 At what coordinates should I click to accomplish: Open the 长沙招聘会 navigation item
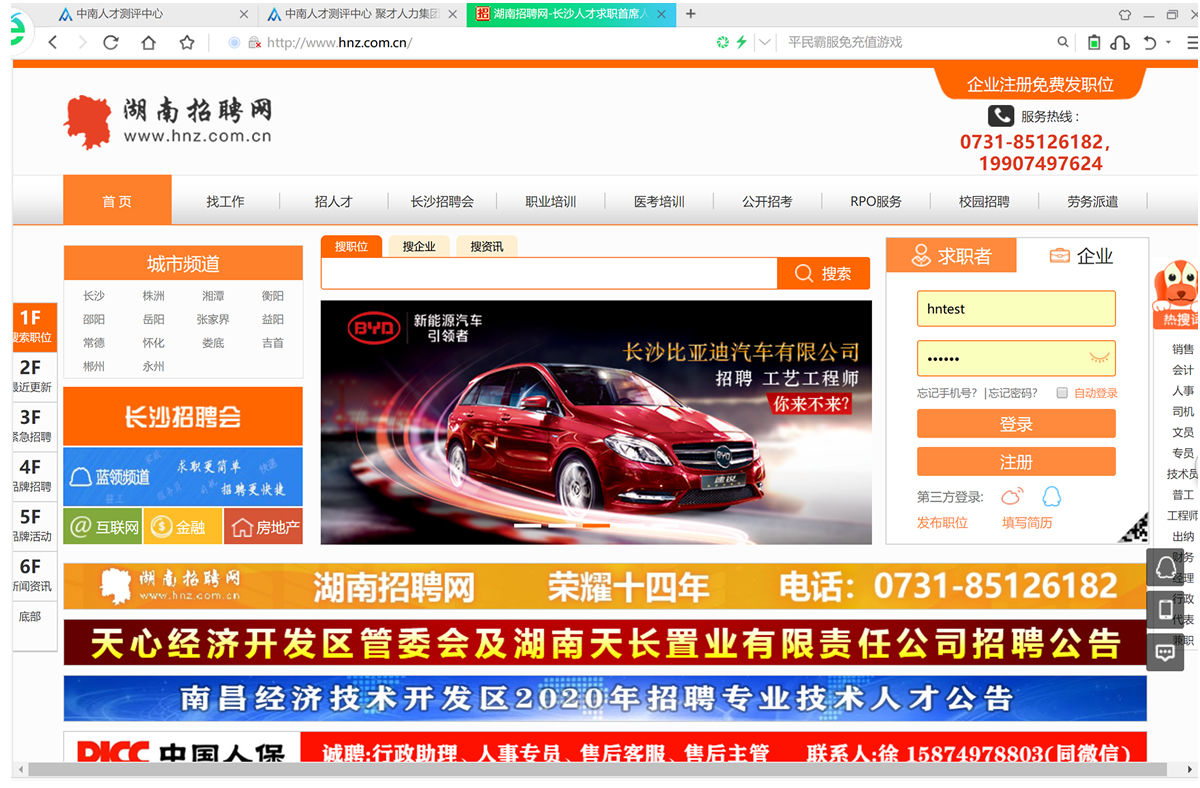click(x=442, y=201)
